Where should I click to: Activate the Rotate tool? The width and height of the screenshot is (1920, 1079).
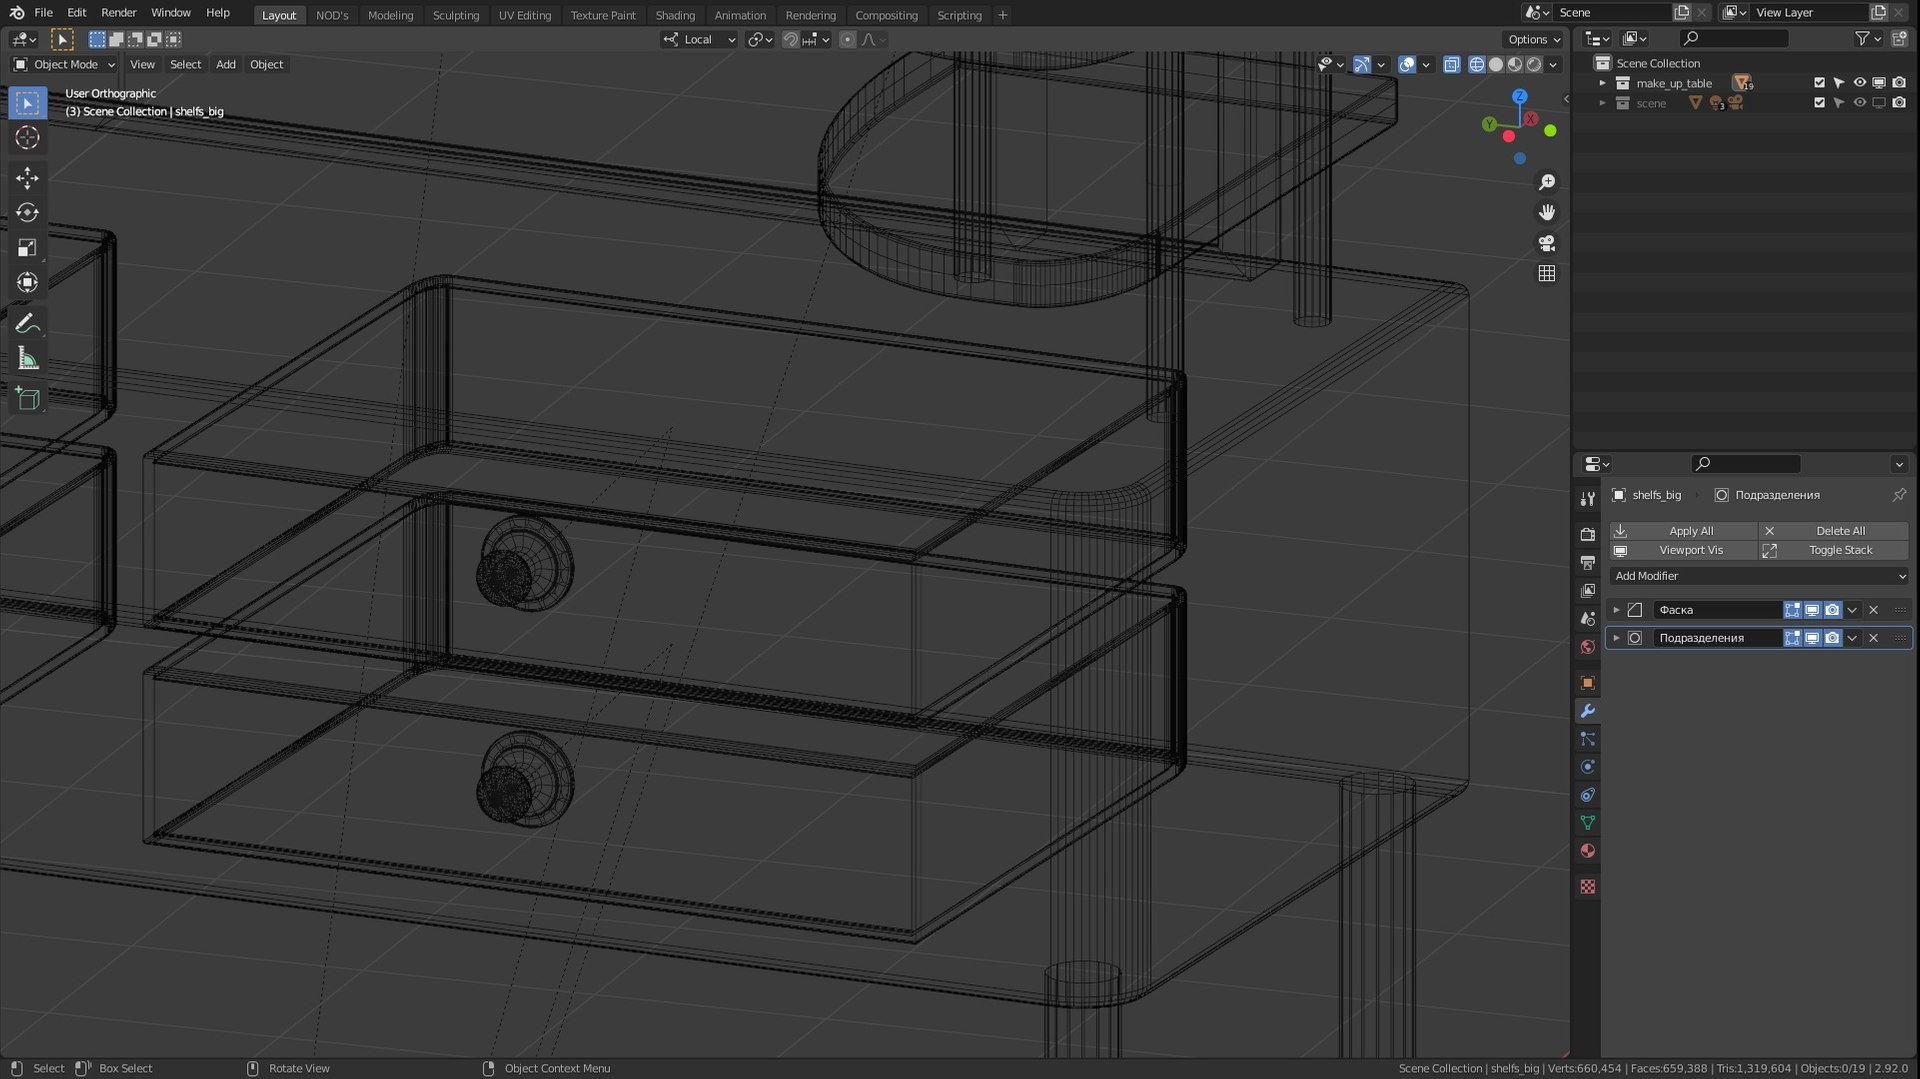tap(27, 213)
